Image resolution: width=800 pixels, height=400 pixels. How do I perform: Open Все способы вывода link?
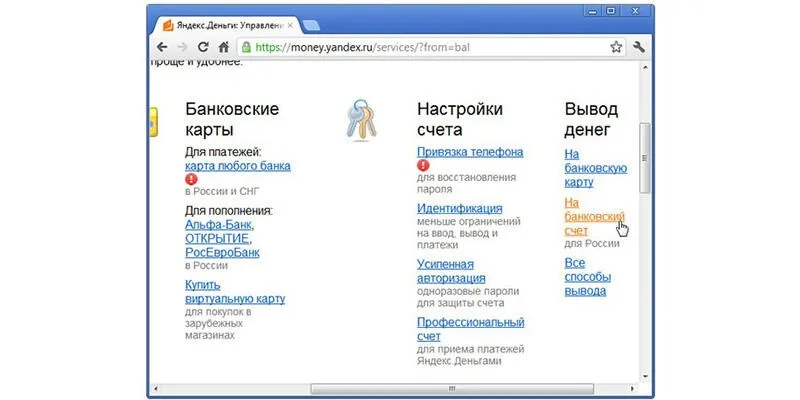[x=588, y=277]
